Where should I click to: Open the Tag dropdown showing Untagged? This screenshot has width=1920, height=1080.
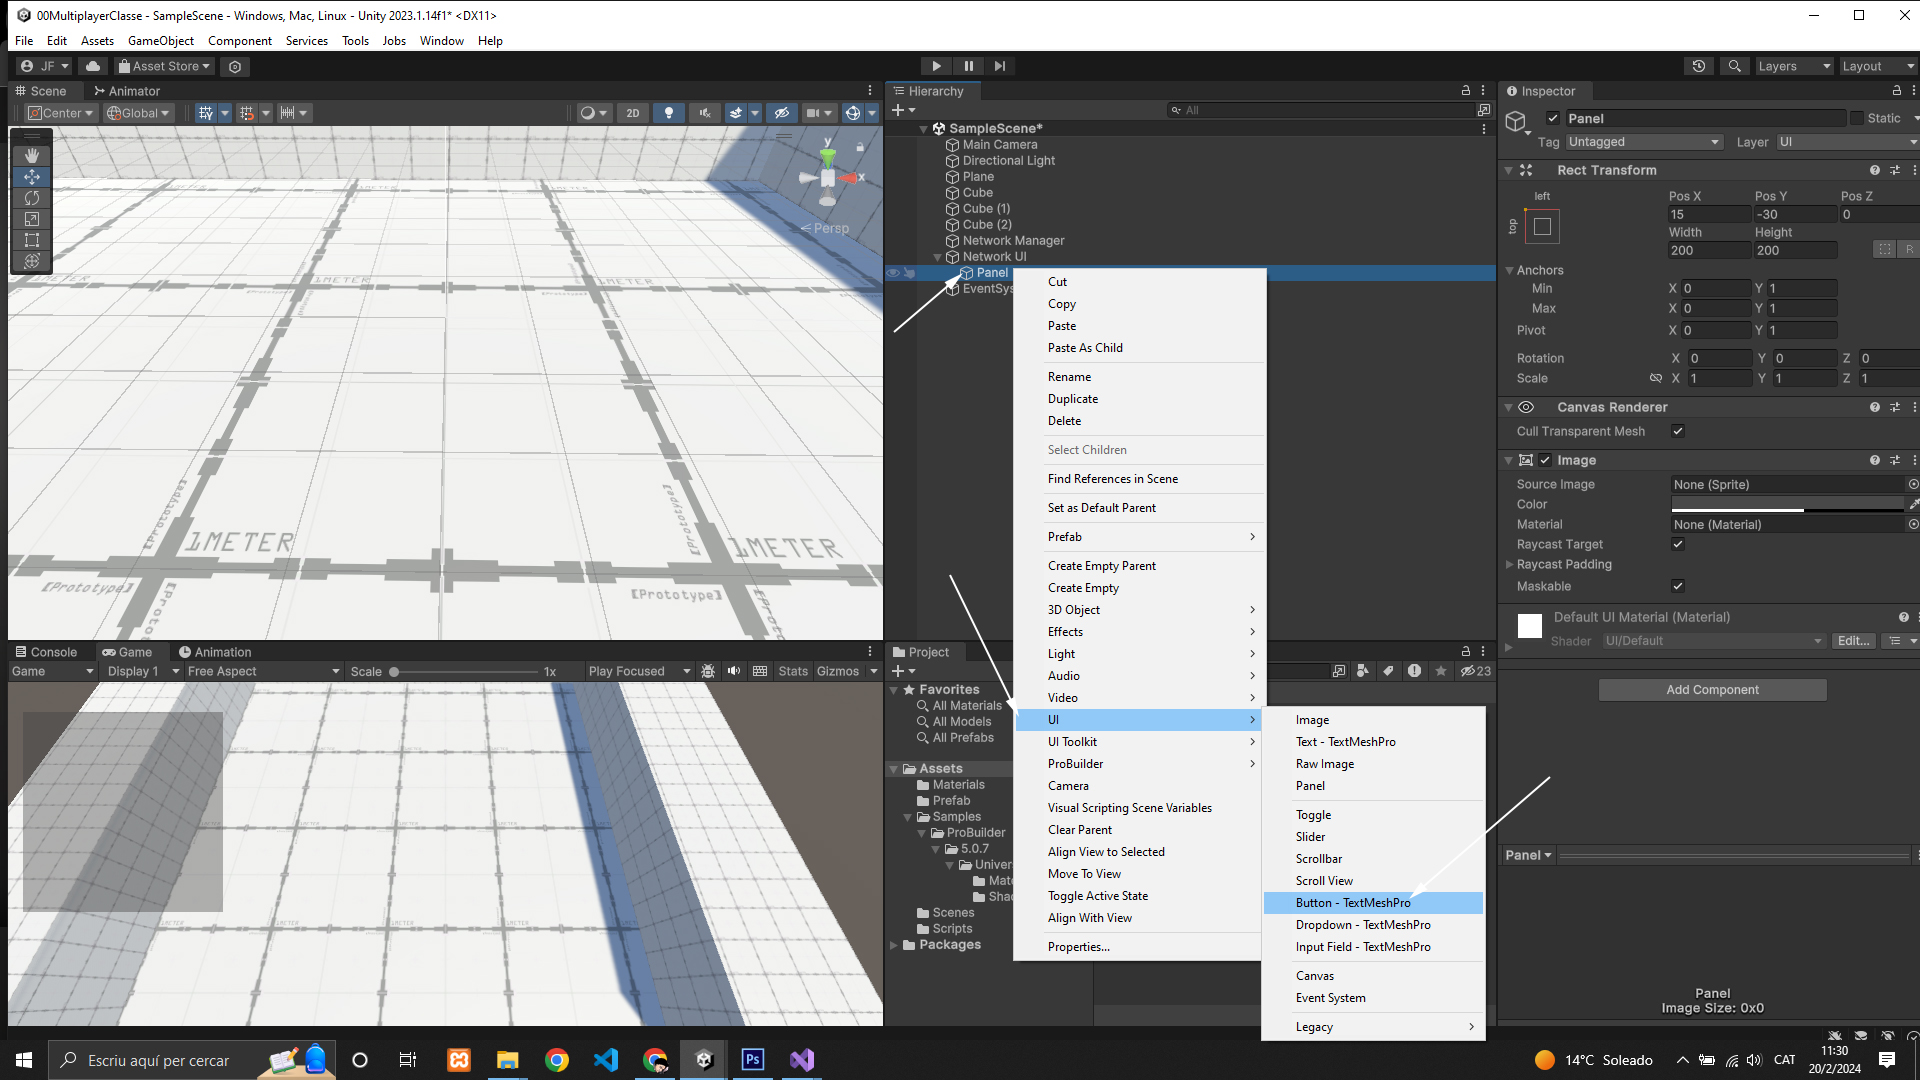pos(1644,142)
